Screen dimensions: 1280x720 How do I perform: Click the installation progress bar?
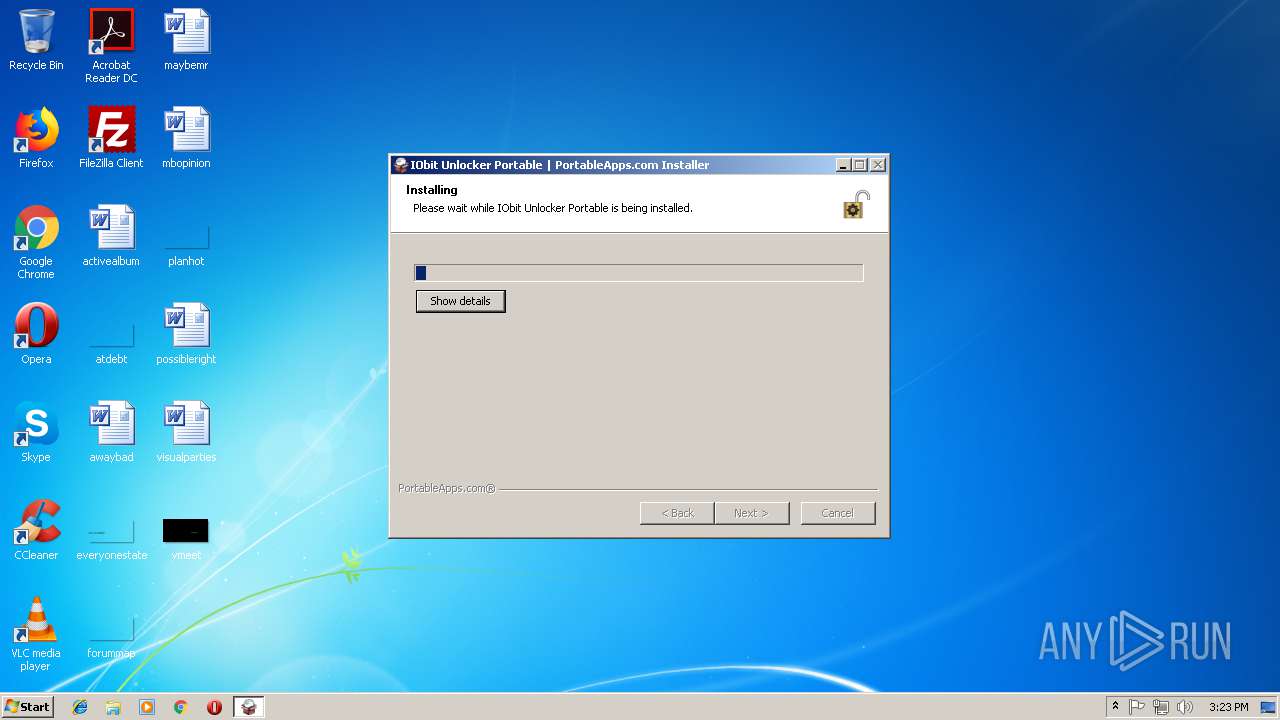tap(639, 273)
